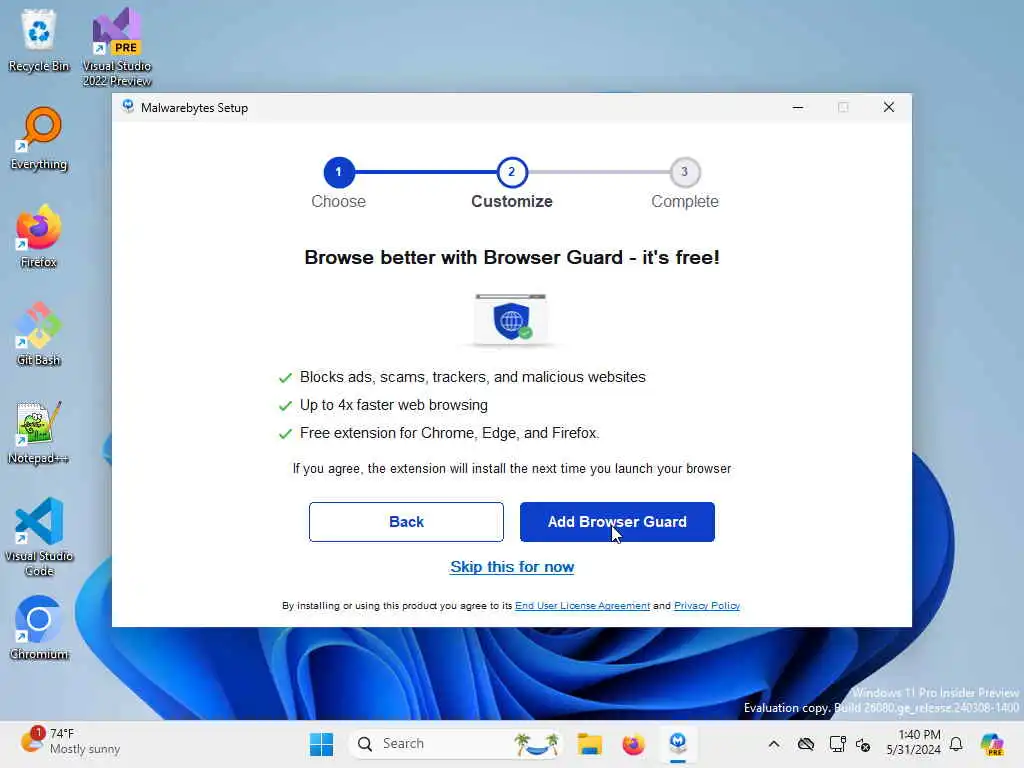Open the clock showing 1:40 PM
1024x768 pixels.
[x=914, y=743]
